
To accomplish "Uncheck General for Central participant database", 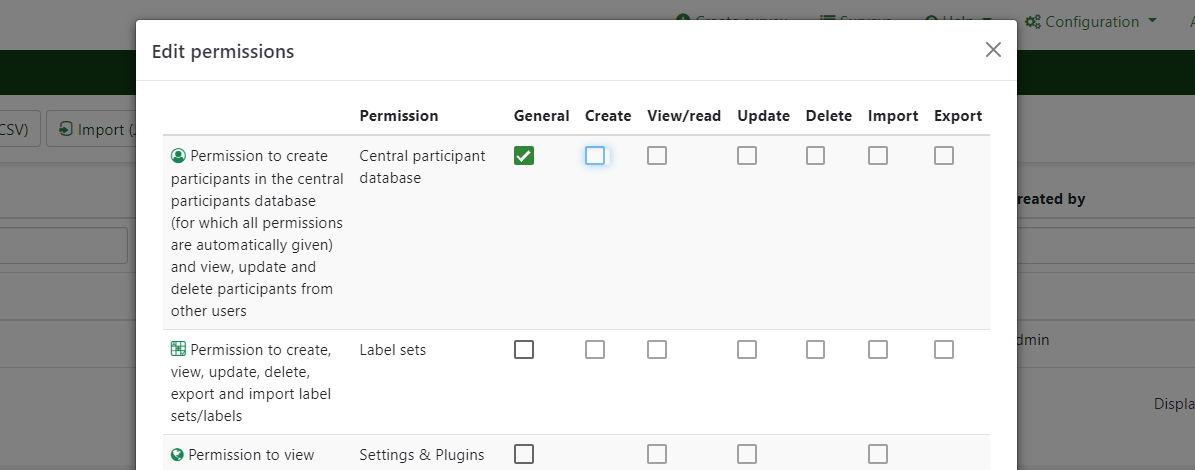I will (x=524, y=156).
